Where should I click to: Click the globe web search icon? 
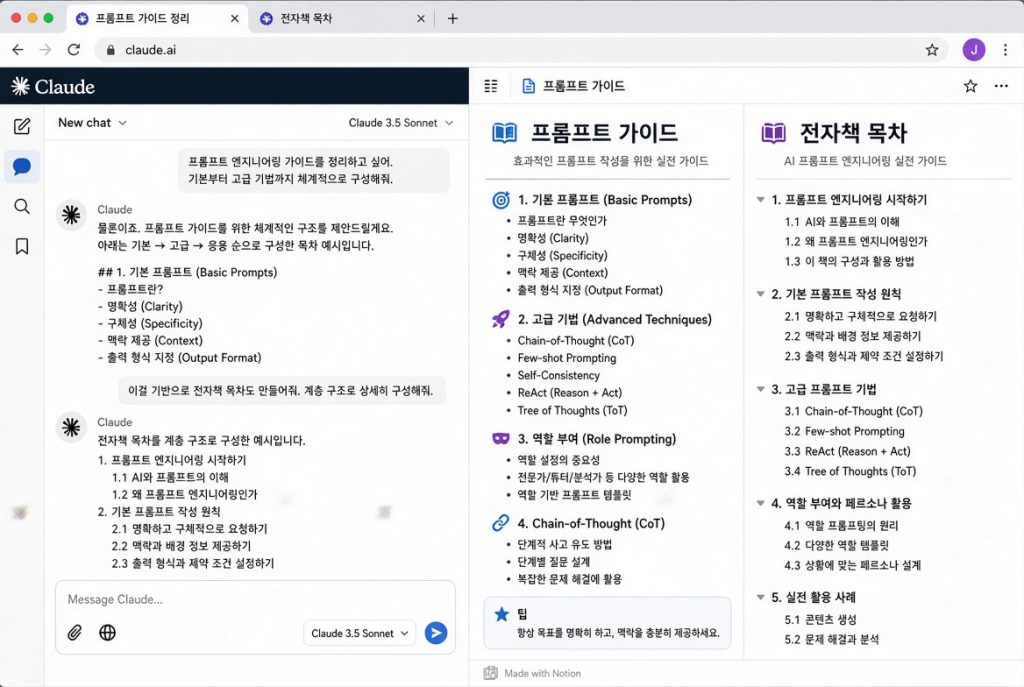click(107, 632)
